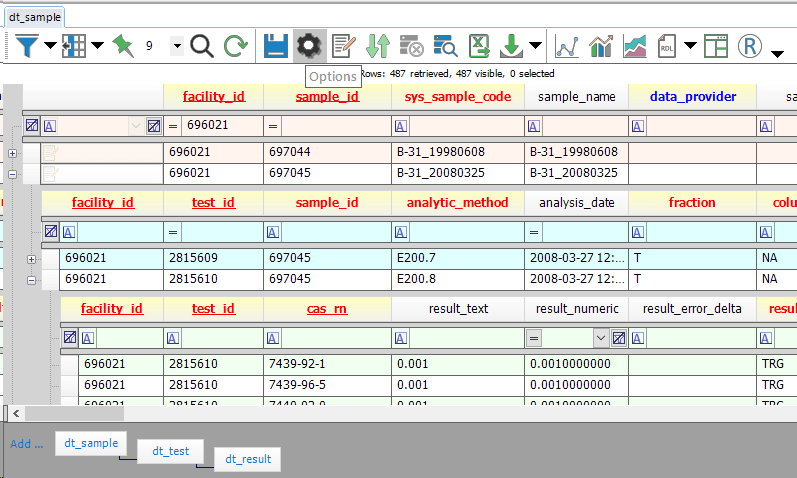Click the green and red sort arrows icon
This screenshot has height=478, width=797.
click(378, 46)
